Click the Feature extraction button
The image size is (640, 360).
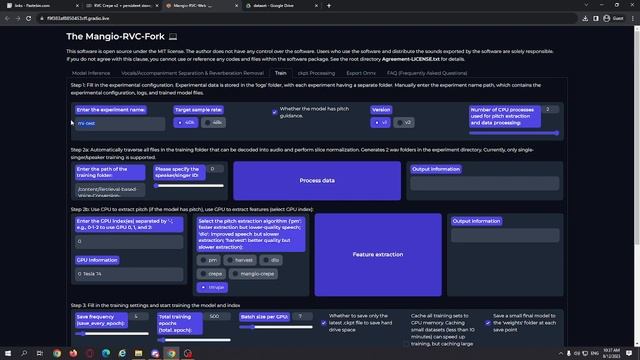pos(378,254)
